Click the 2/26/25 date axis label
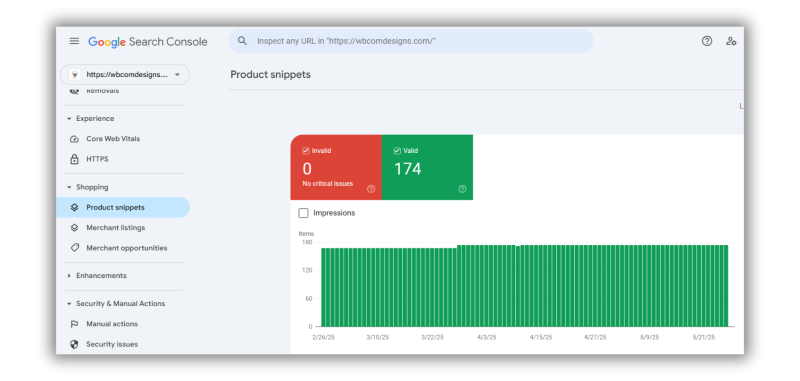Screen dimensions: 800x381 (x=323, y=338)
